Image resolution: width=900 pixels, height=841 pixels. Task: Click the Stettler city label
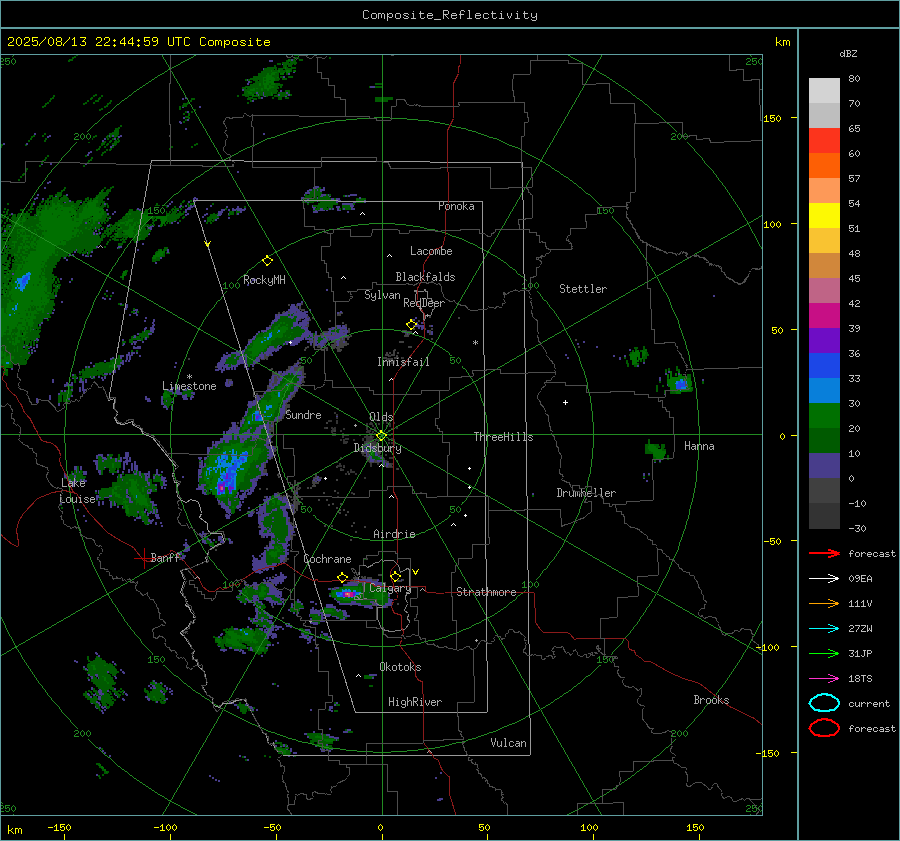pyautogui.click(x=583, y=289)
